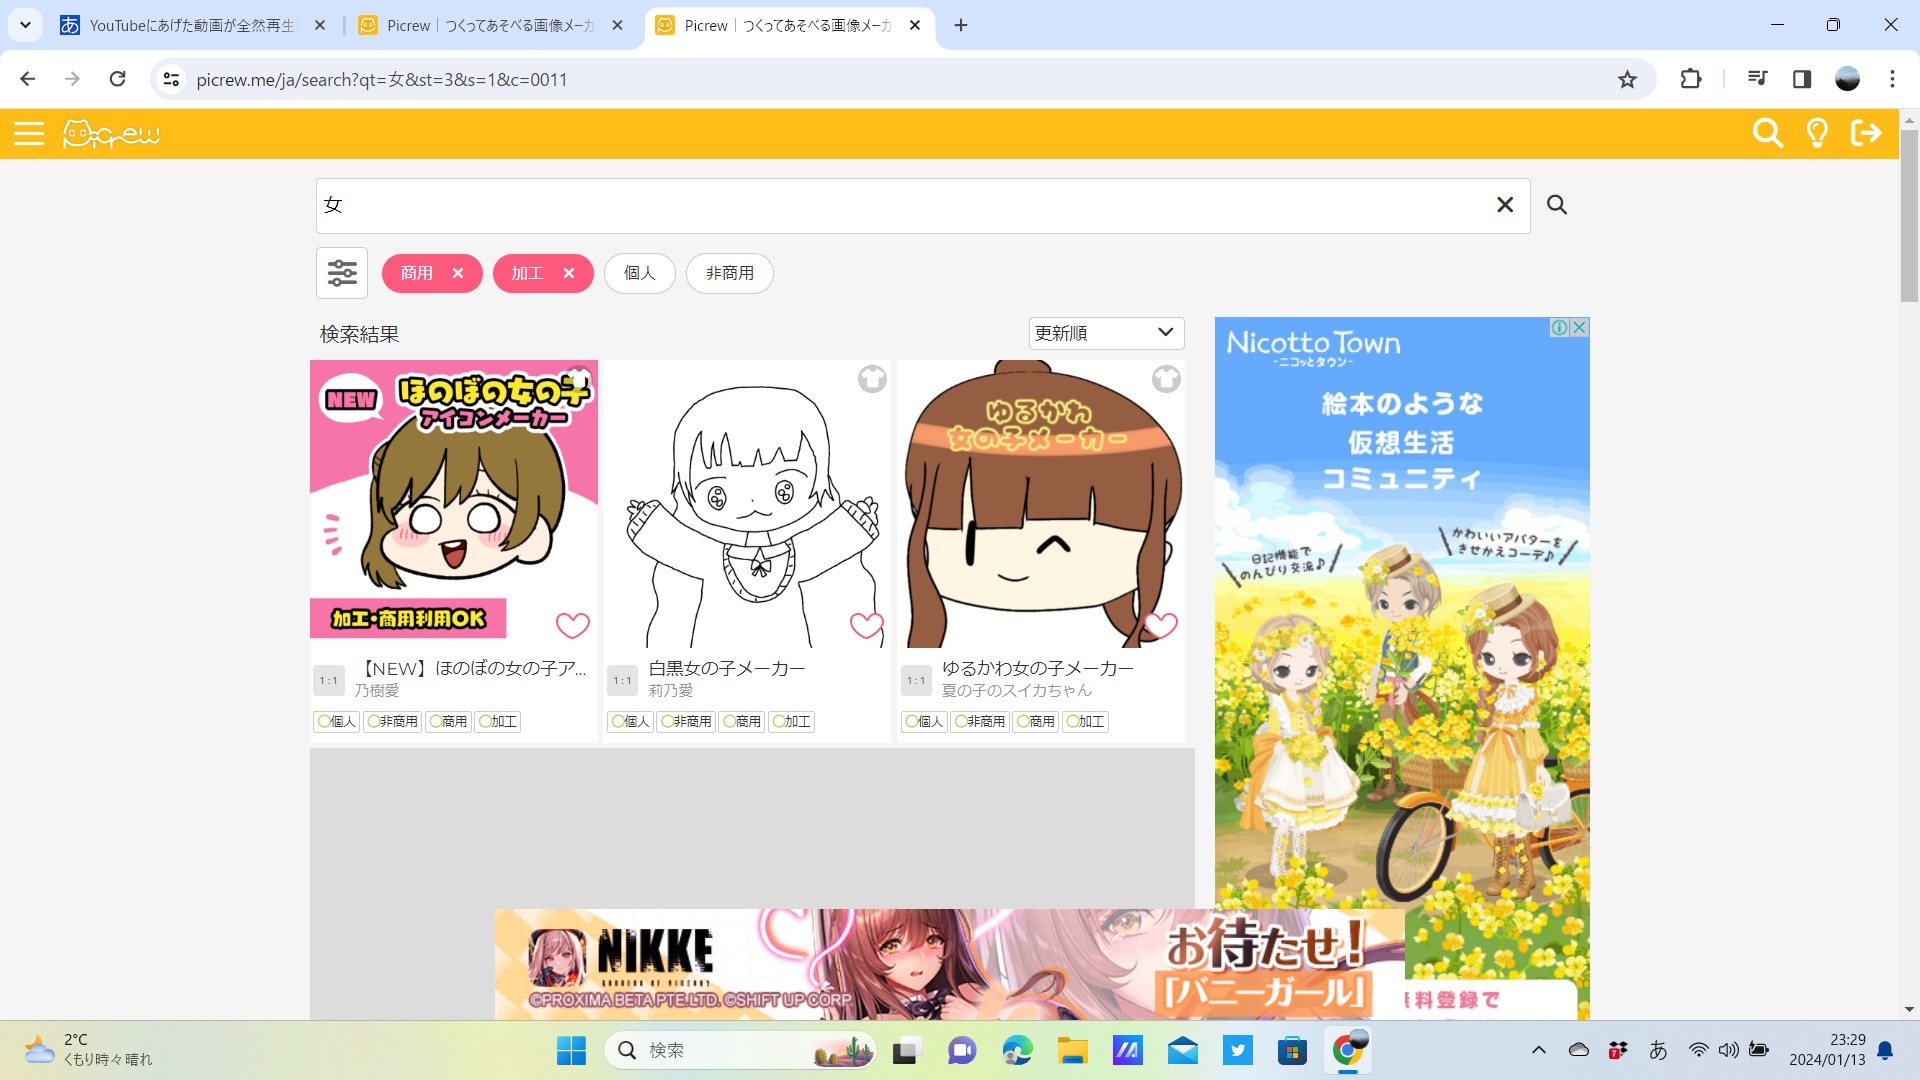
Task: Open Microsoft Edge from taskbar
Action: click(x=1017, y=1050)
